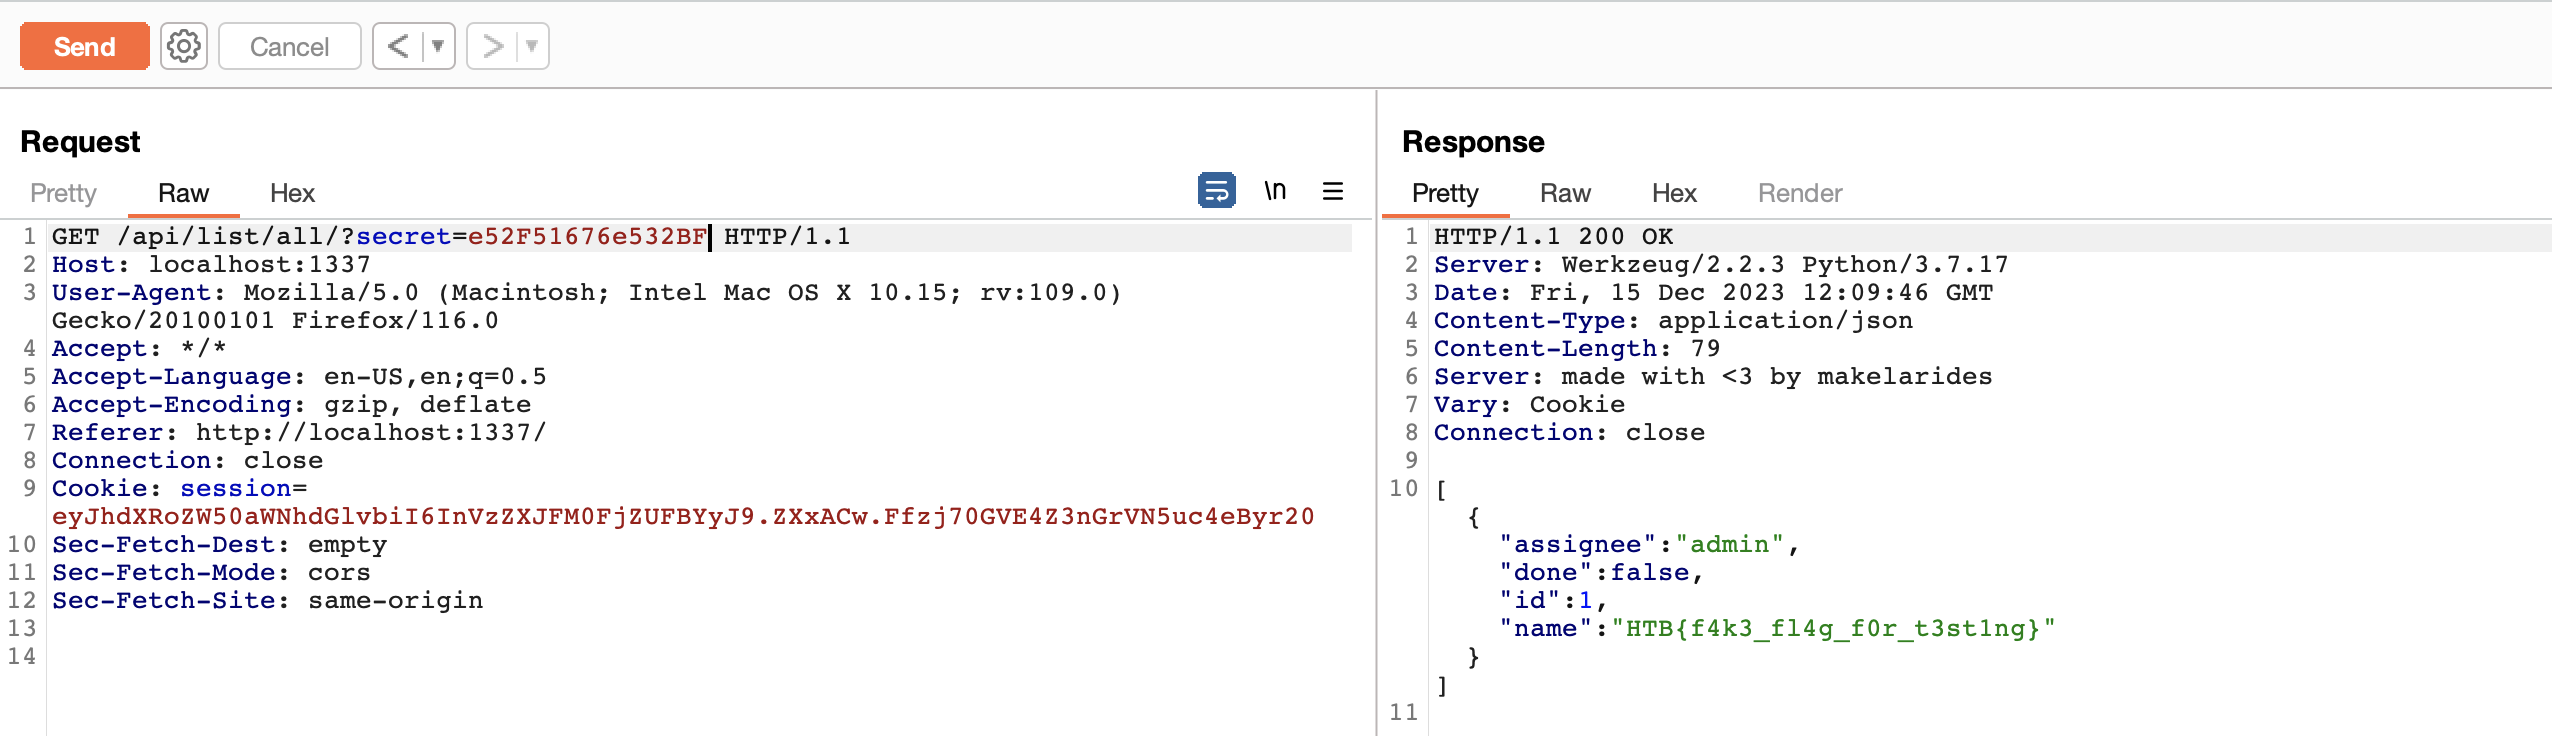Select the Pretty tab in Response
This screenshot has width=2552, height=736.
pos(1444,193)
